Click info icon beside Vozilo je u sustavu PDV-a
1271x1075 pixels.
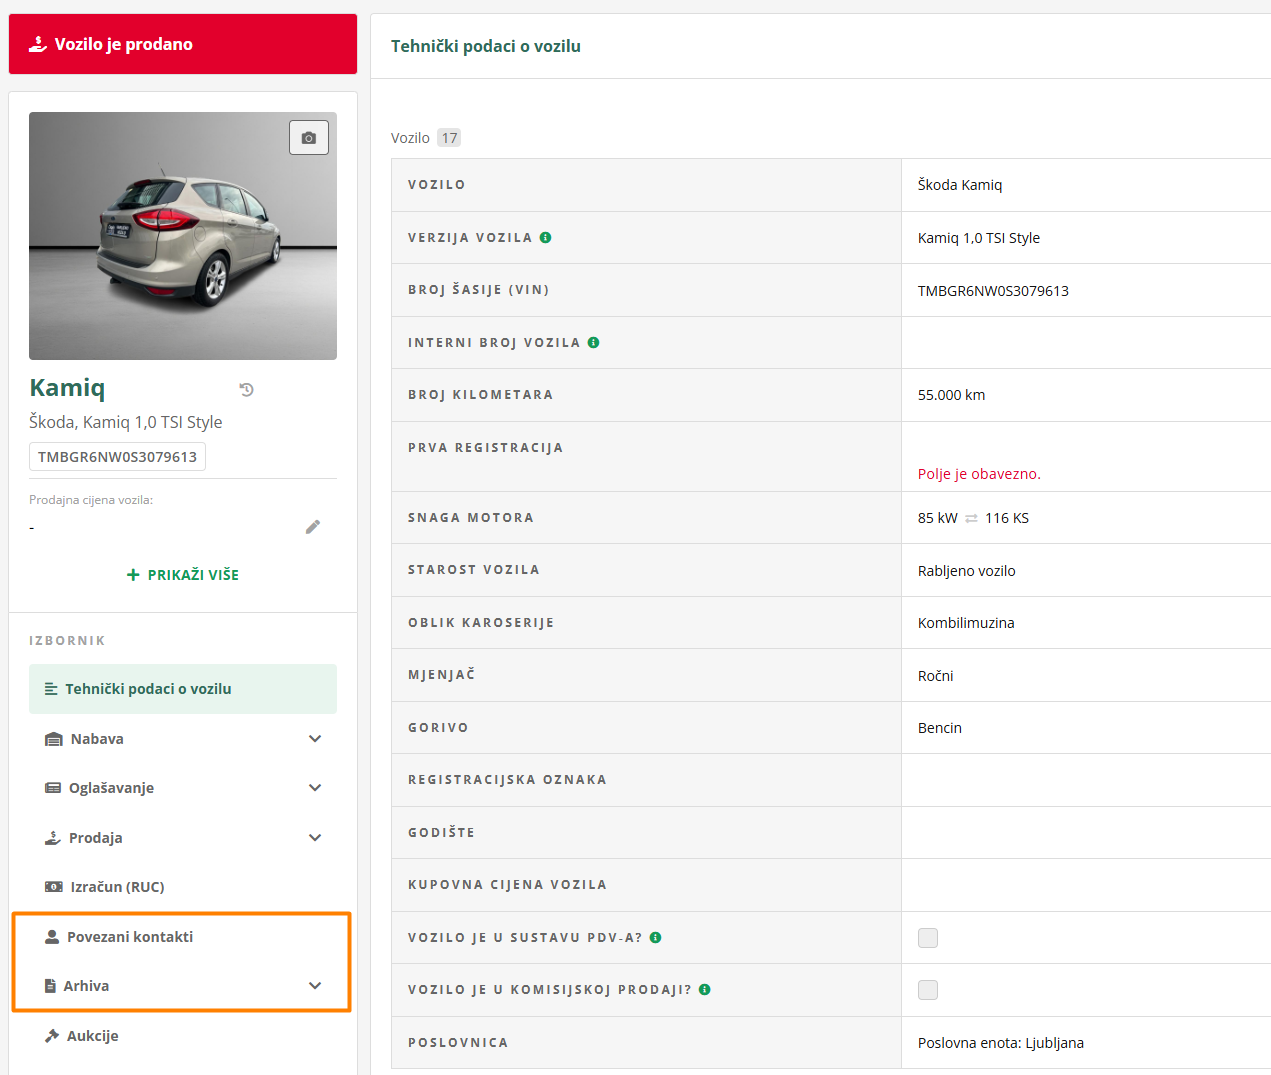656,938
